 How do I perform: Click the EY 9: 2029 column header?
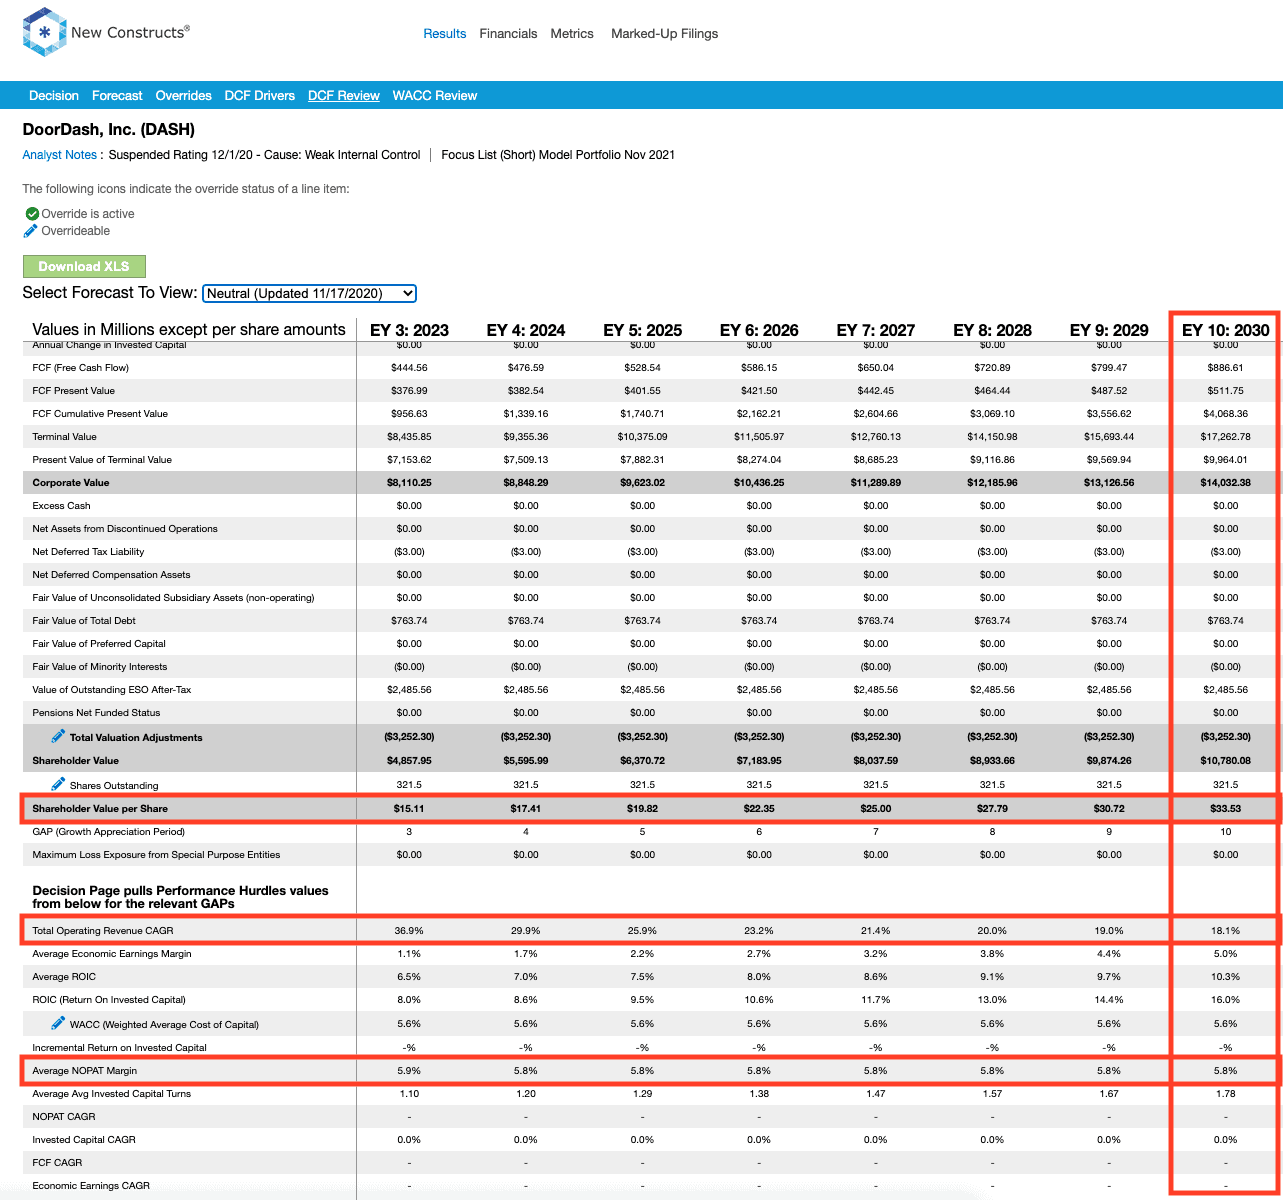[x=1109, y=330]
